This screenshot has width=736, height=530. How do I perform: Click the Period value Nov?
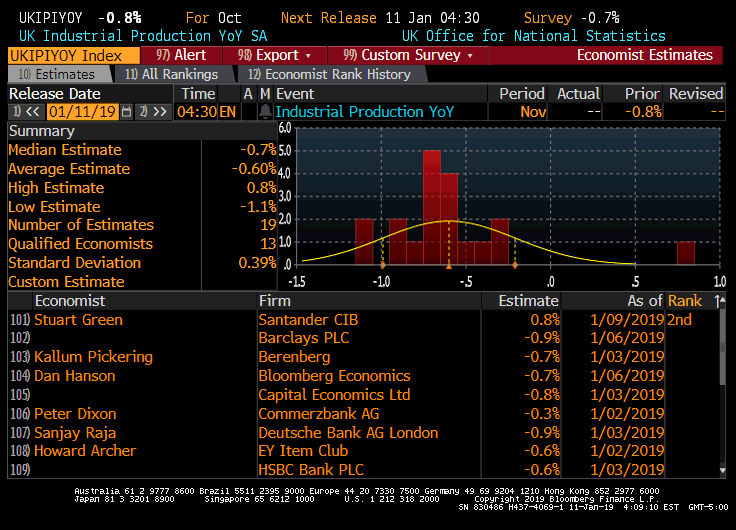(x=533, y=112)
